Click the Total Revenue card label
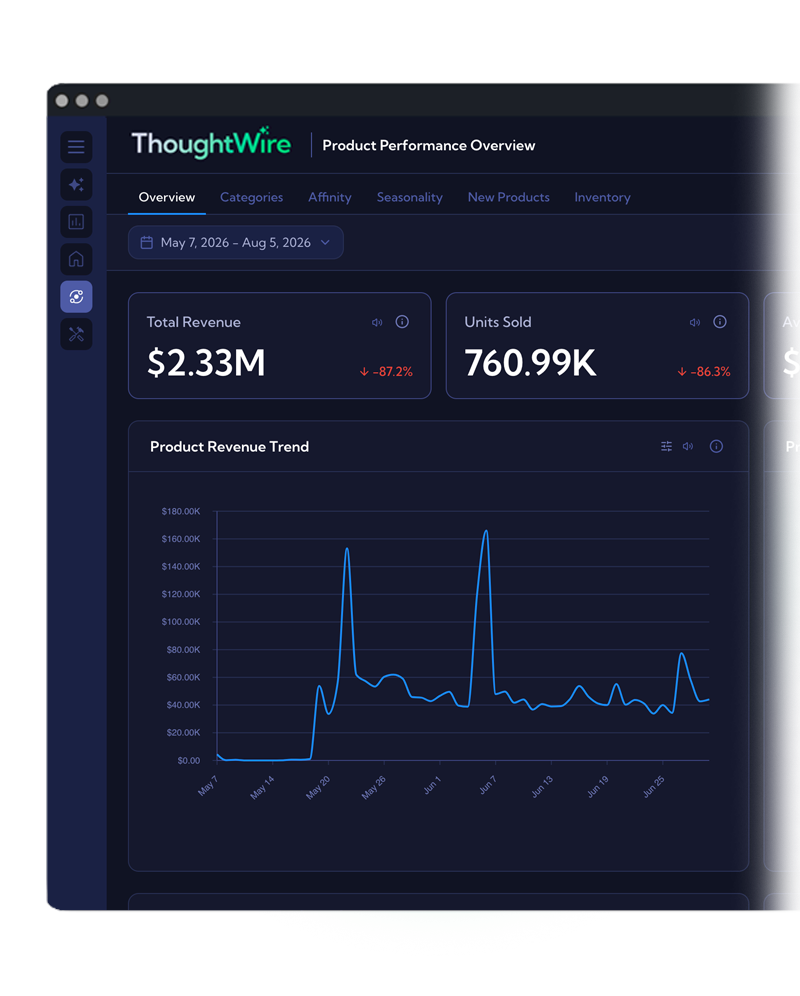Viewport: 800px width, 996px height. pos(194,322)
